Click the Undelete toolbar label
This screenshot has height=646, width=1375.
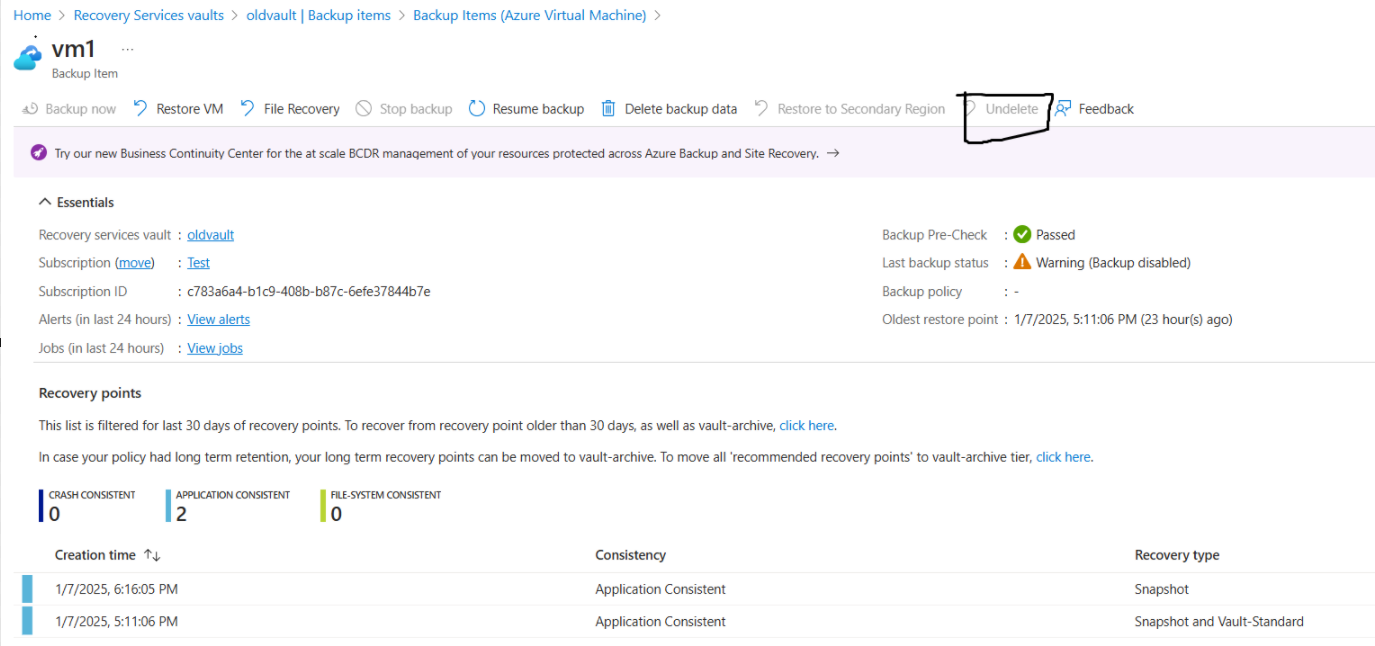(x=1012, y=109)
